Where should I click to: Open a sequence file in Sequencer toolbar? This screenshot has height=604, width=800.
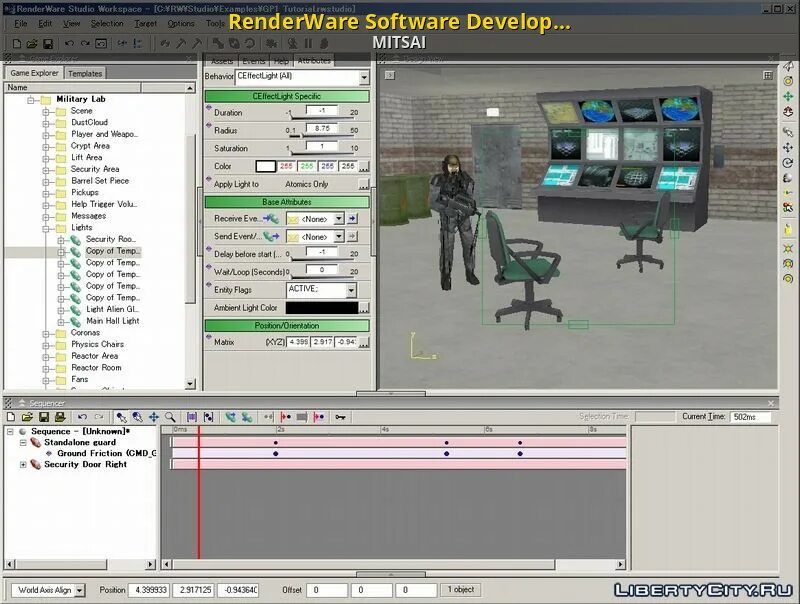click(x=27, y=417)
